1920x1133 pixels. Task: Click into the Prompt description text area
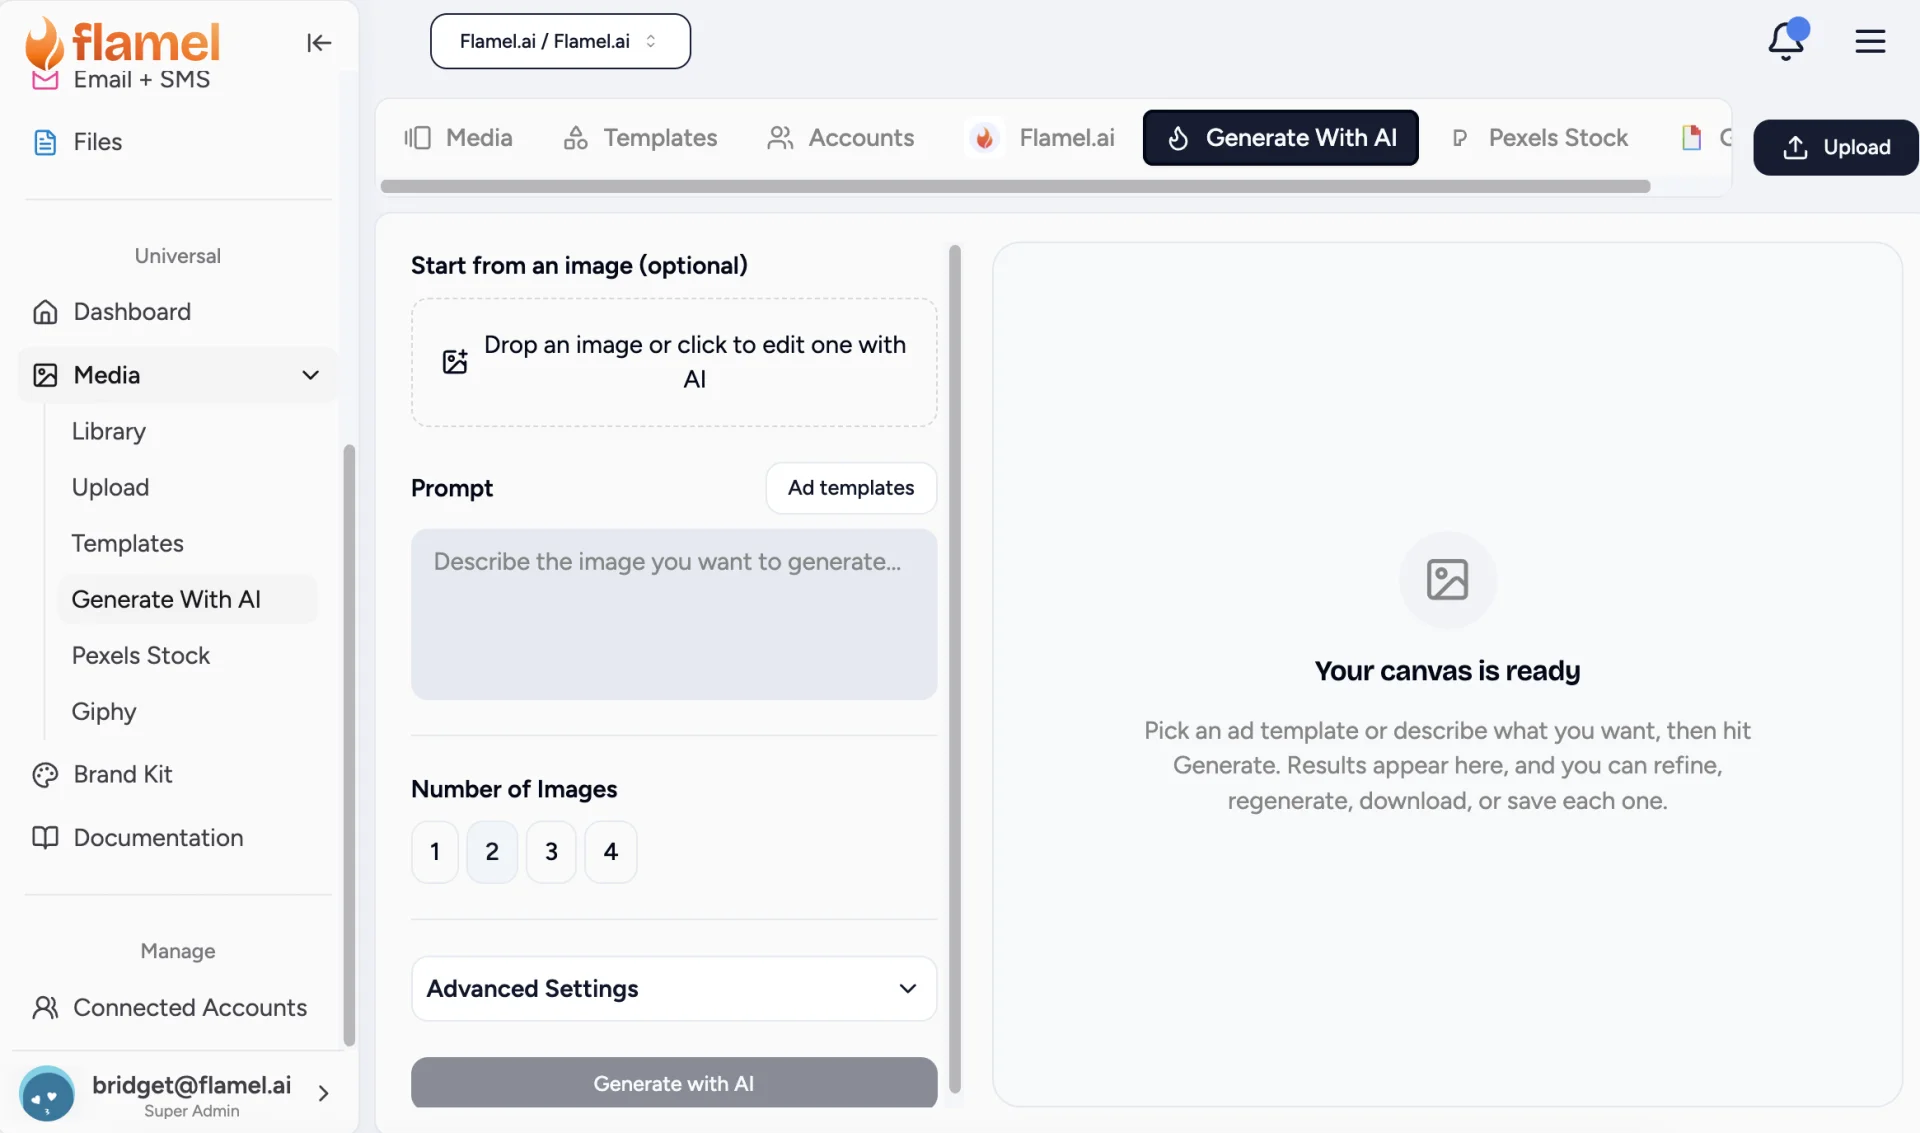[674, 614]
